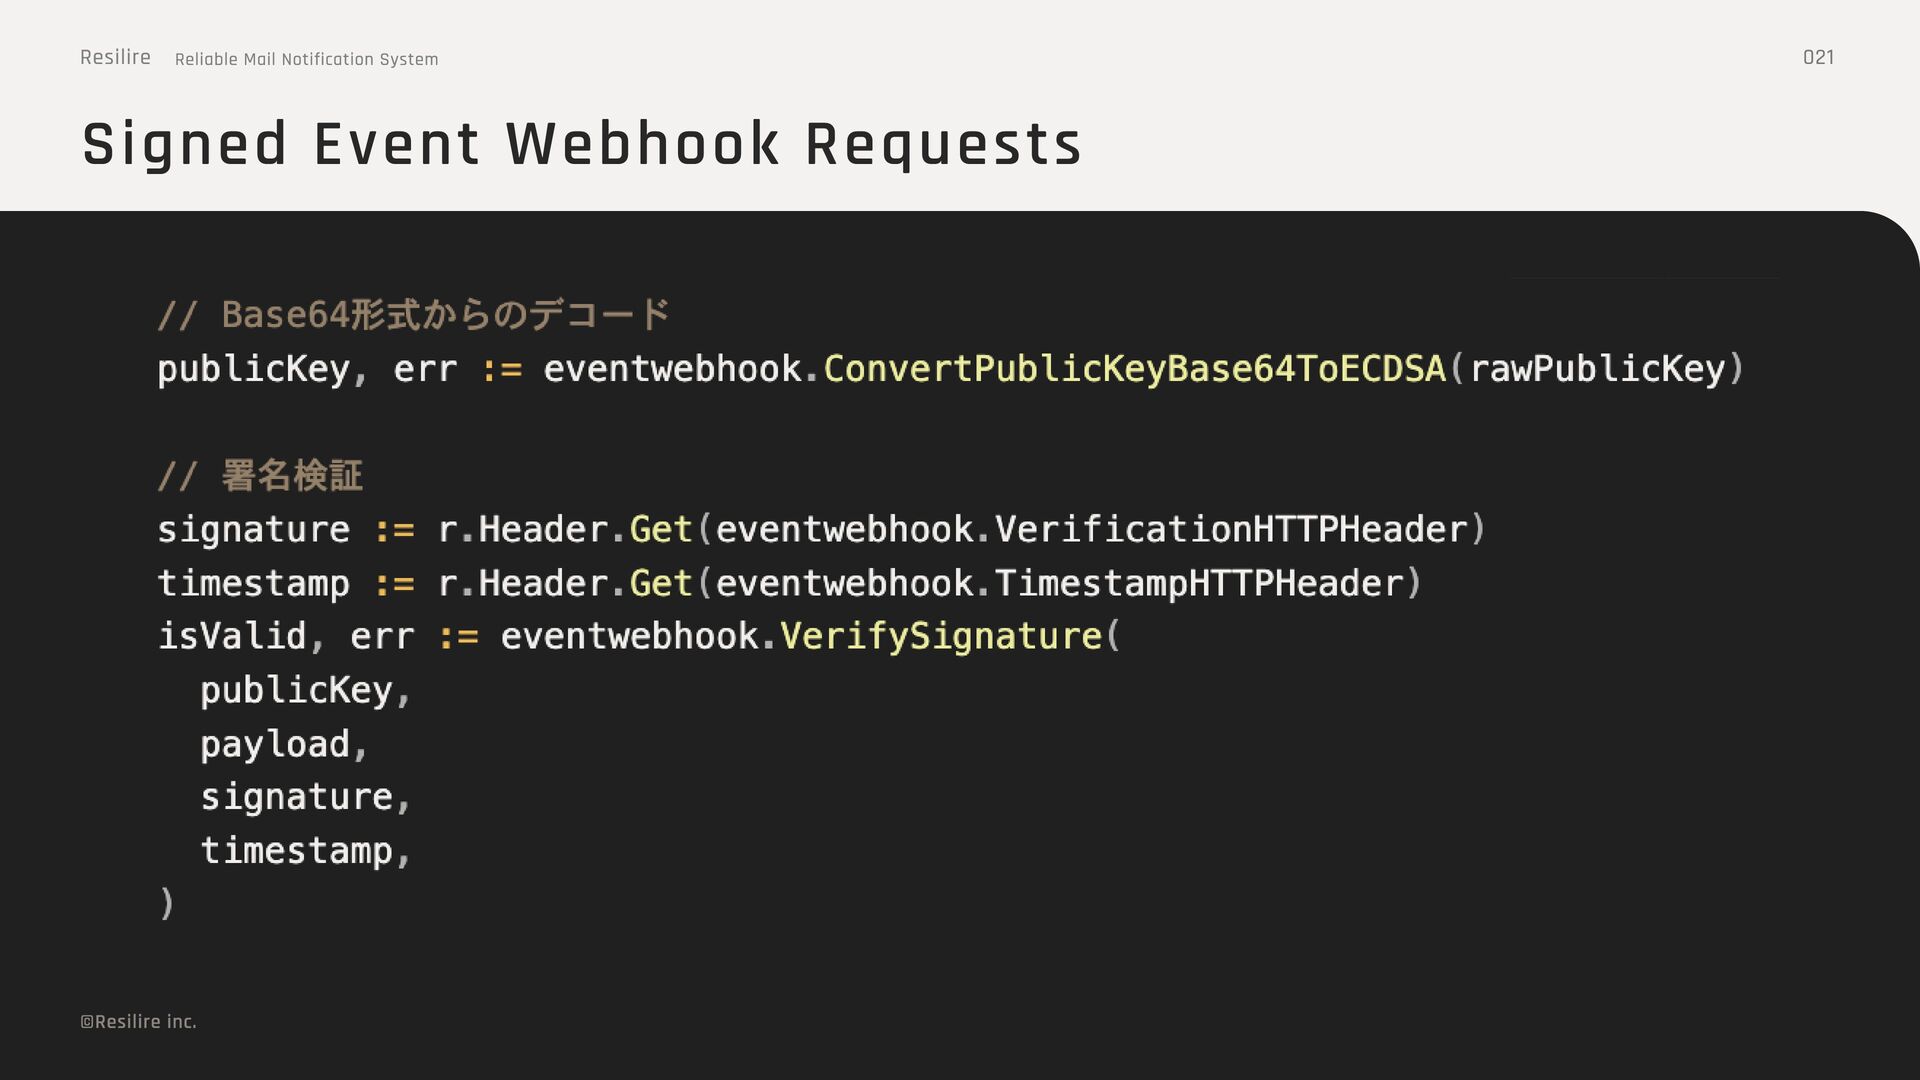
Task: Click the Resilire logo text
Action: tap(115, 58)
